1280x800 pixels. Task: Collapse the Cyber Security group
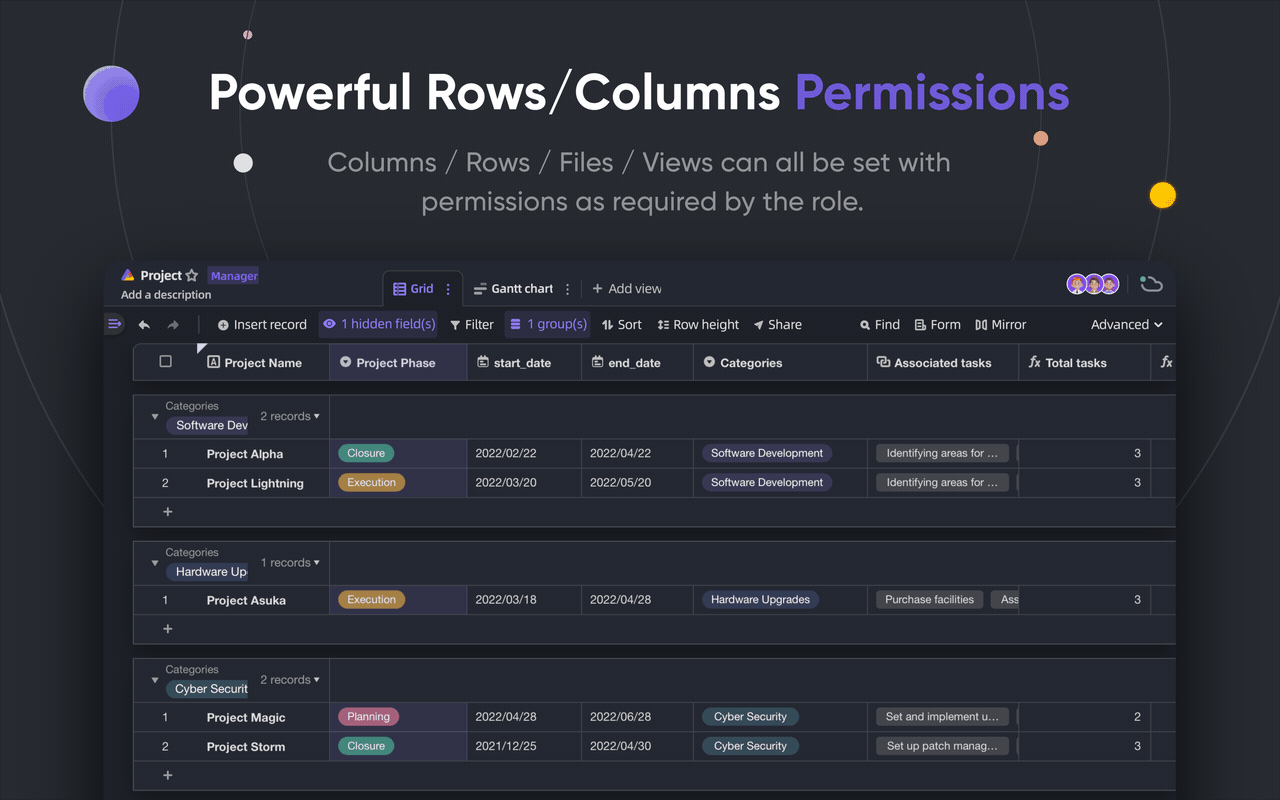(x=155, y=680)
